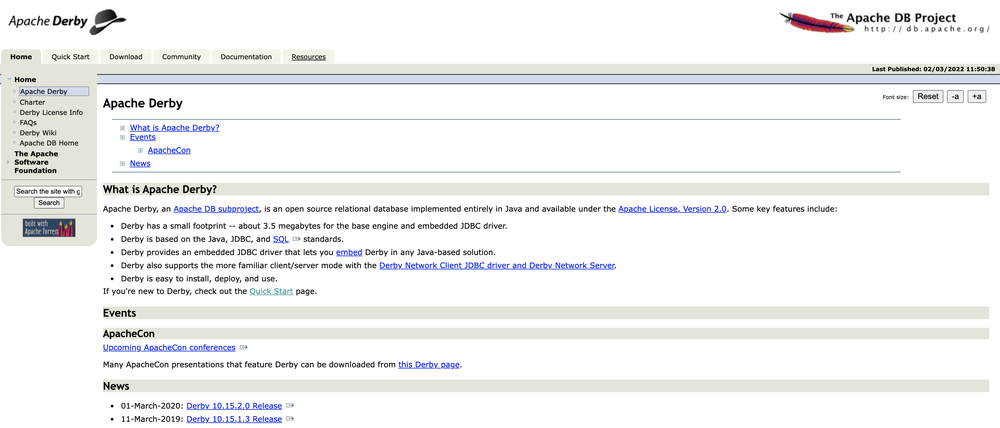The width and height of the screenshot is (1000, 428).
Task: Click the 01-March-2020 date text
Action: tap(152, 406)
